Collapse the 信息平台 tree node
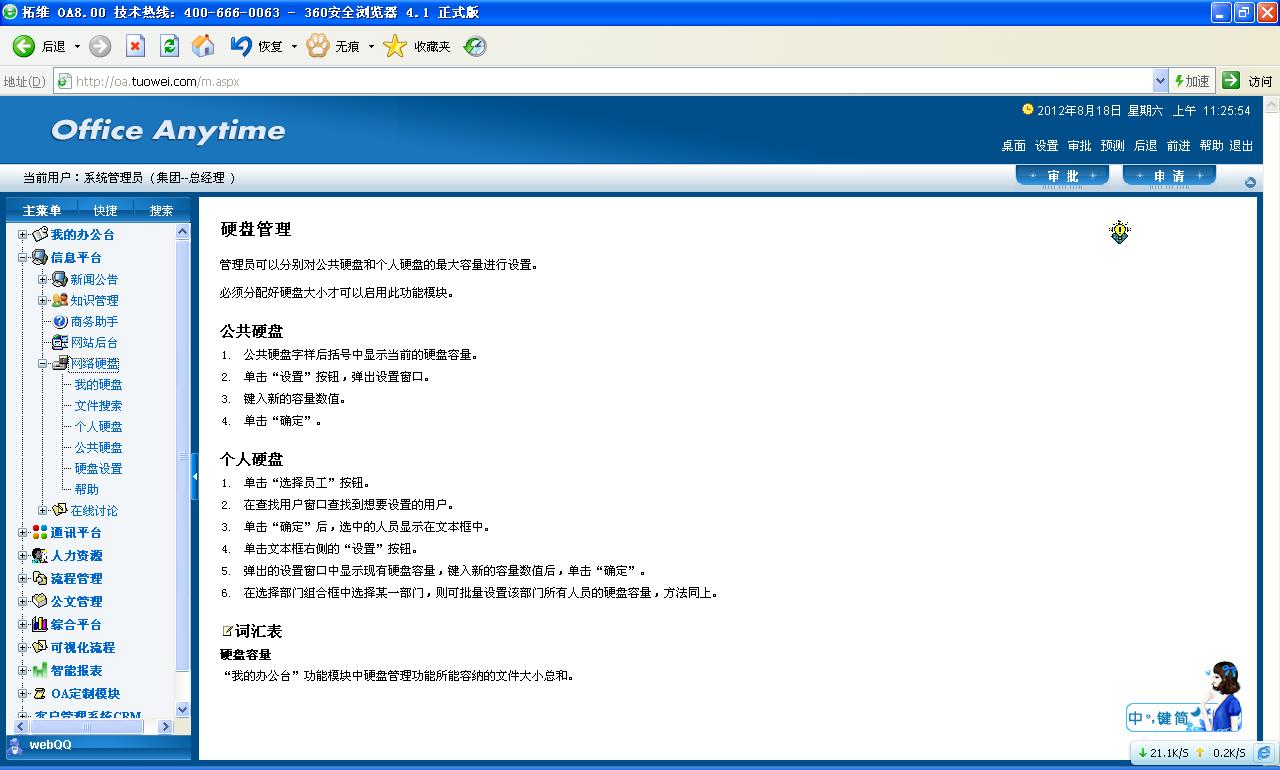1280x770 pixels. click(x=23, y=258)
